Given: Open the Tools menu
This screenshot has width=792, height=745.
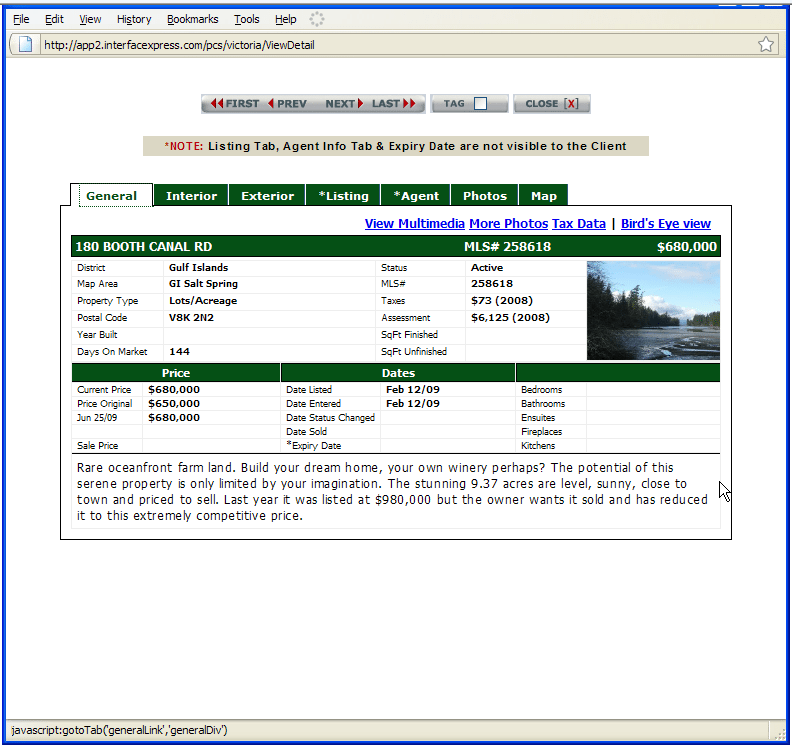Looking at the screenshot, I should (246, 19).
